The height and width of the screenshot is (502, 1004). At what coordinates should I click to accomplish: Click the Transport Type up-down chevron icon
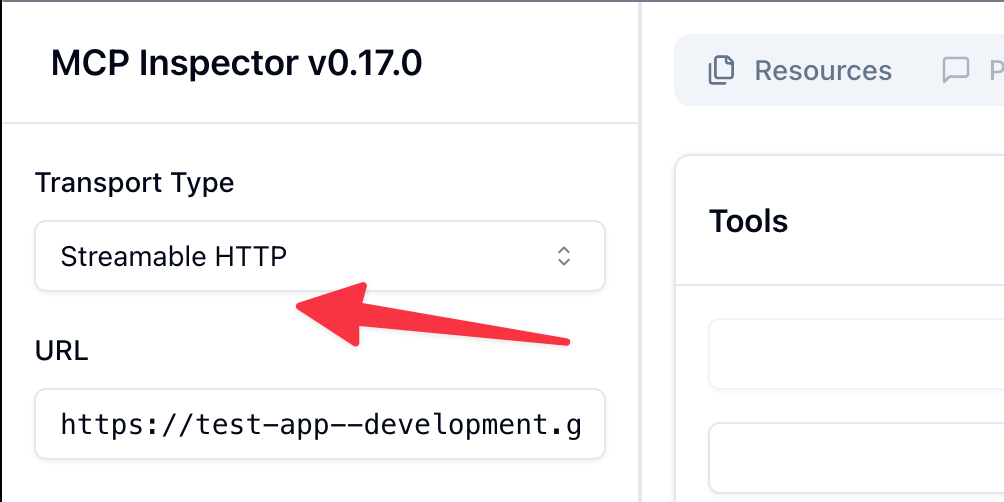point(564,256)
